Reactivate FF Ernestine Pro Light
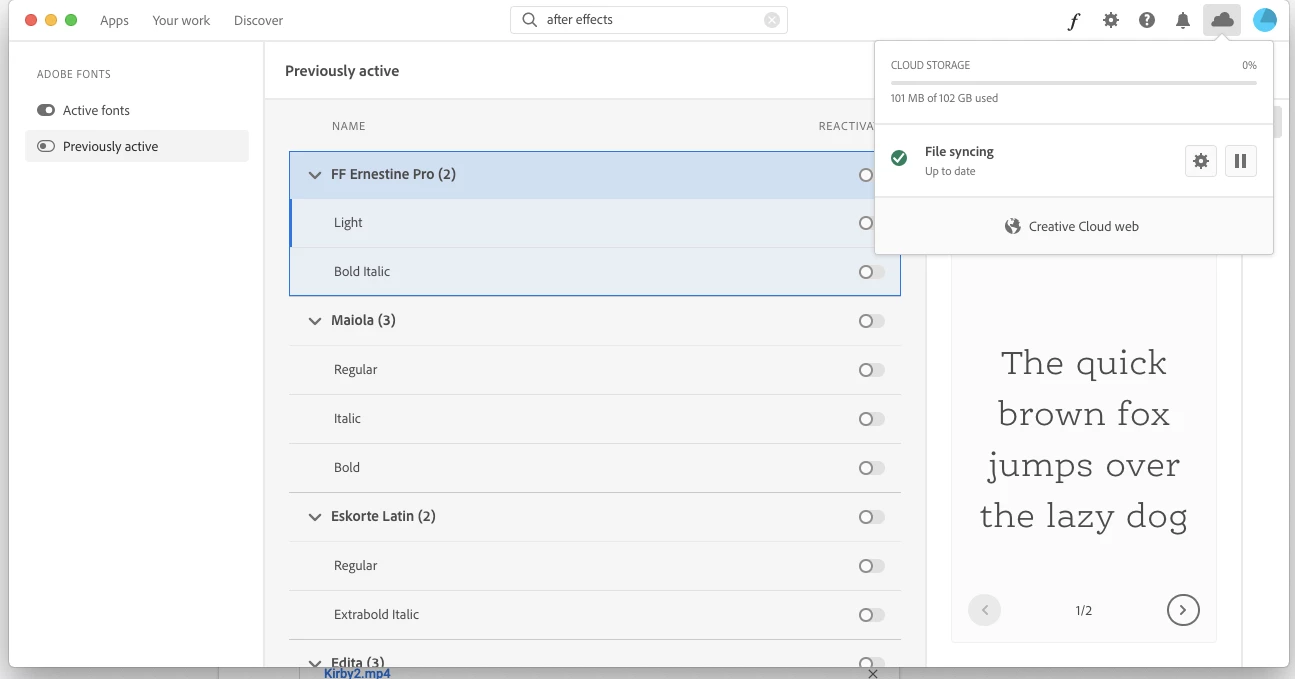The width and height of the screenshot is (1295, 679). pyautogui.click(x=867, y=223)
